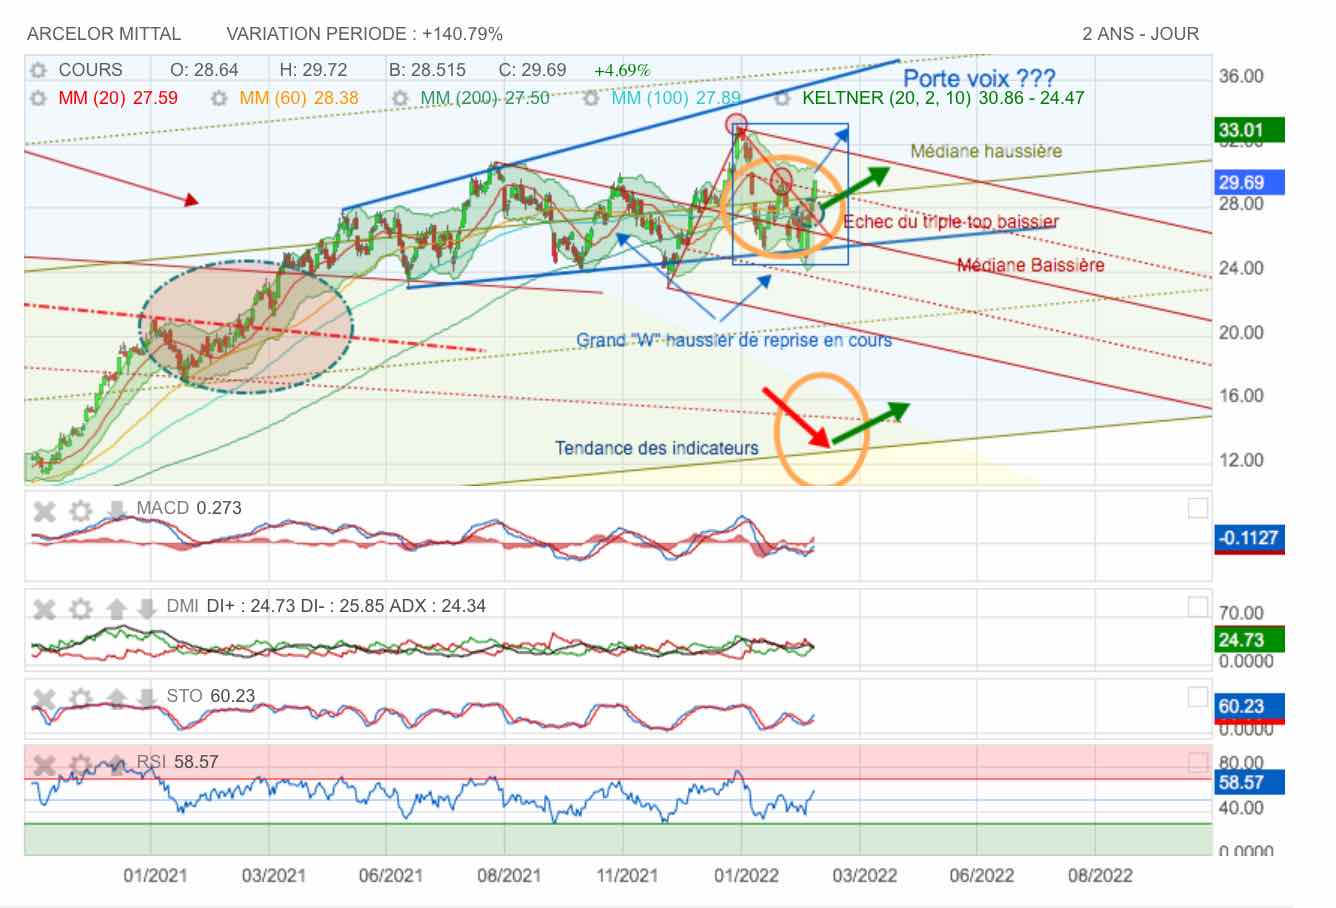Screen dimensions: 1336x908
Task: Click the 01/2021 date axis label
Action: tap(154, 875)
